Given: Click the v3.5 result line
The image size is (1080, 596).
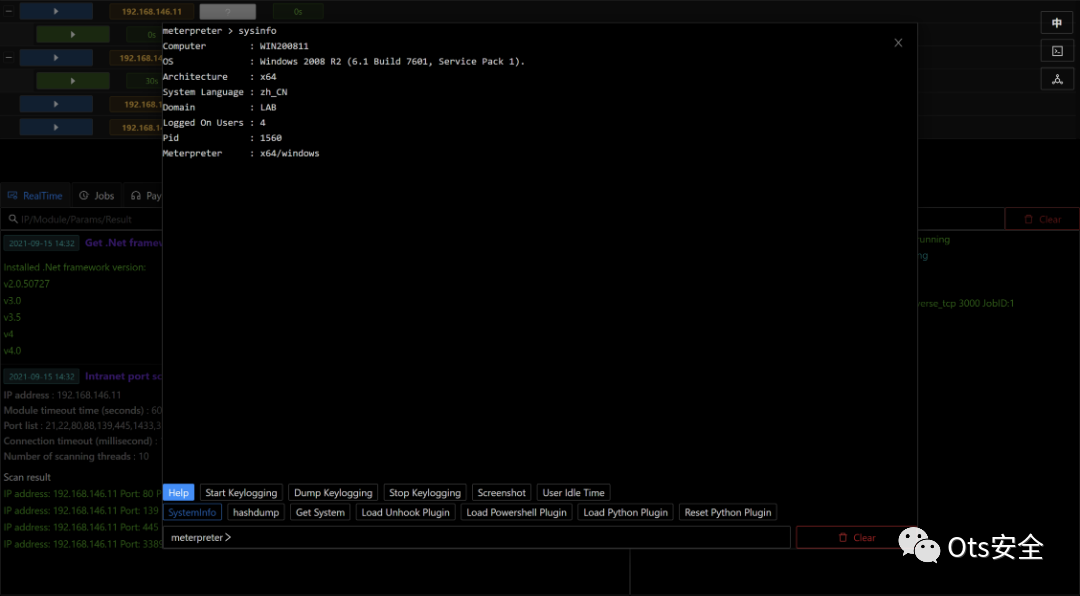Looking at the screenshot, I should [12, 317].
